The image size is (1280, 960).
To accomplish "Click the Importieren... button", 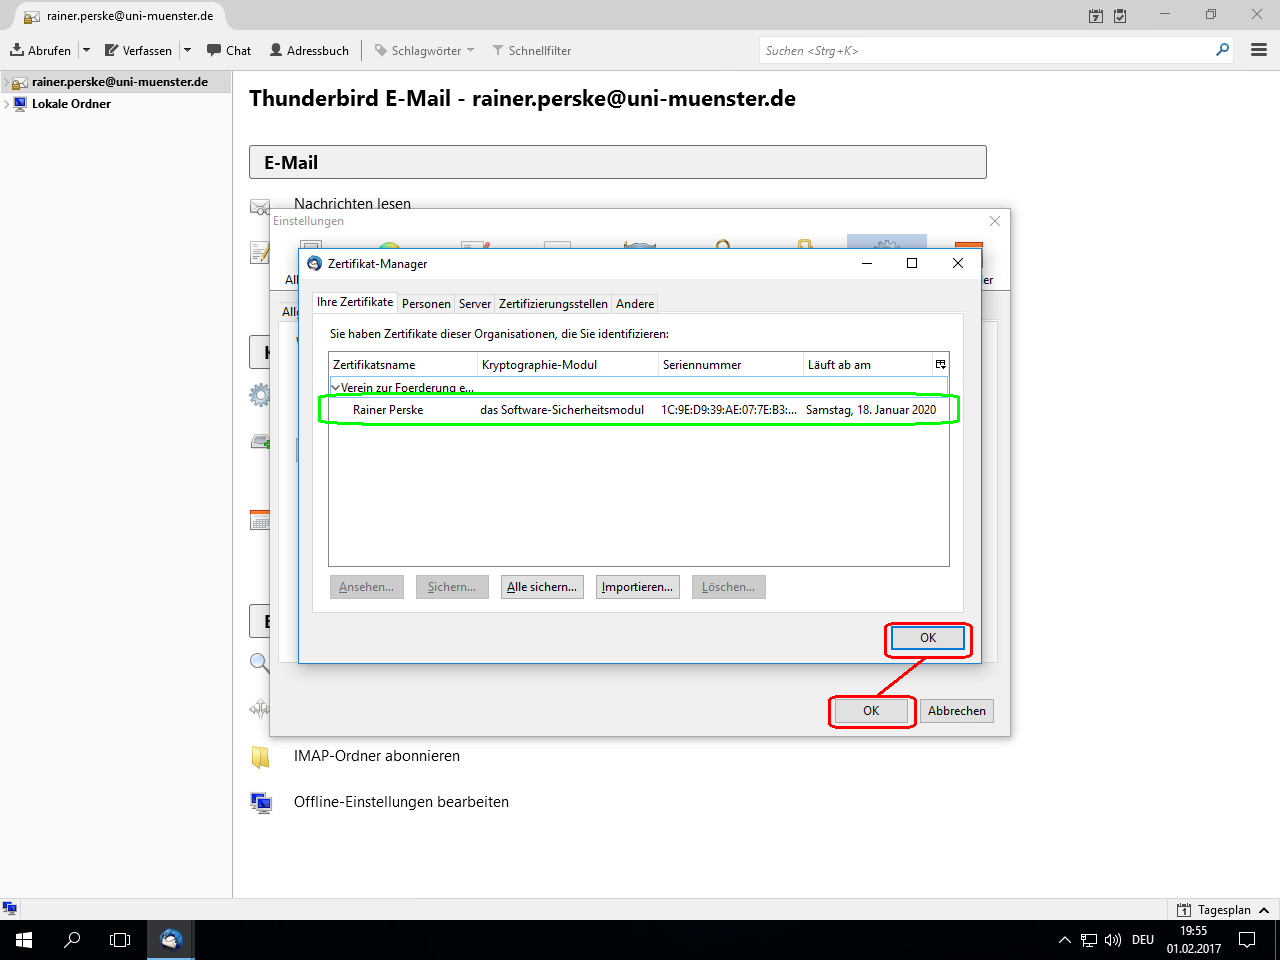I will (x=637, y=587).
